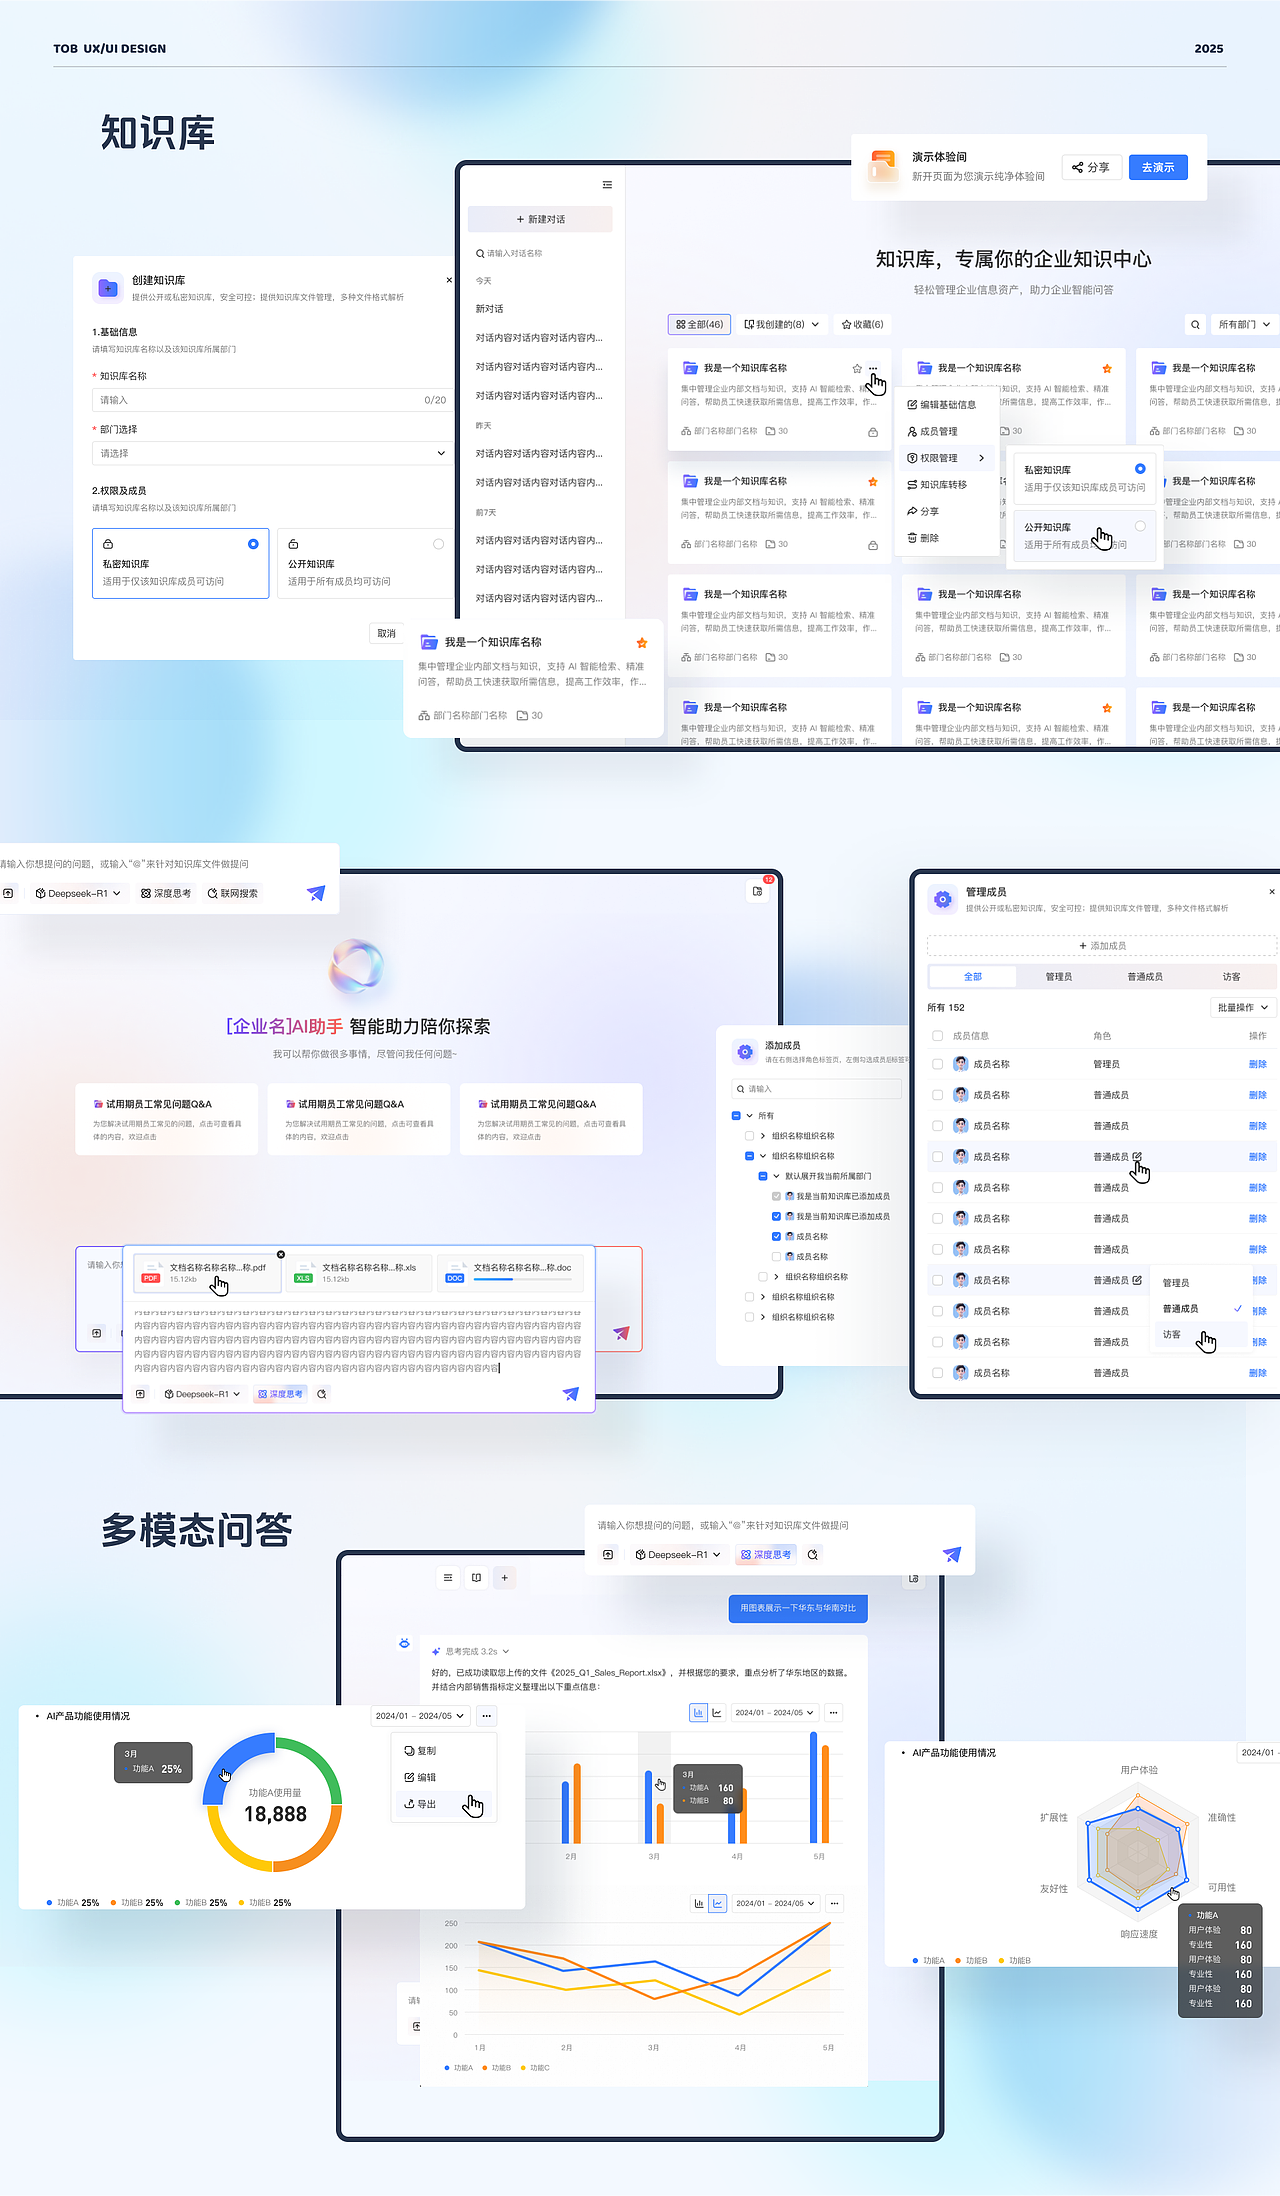Open the 我创建的(8) dropdown

click(x=782, y=325)
